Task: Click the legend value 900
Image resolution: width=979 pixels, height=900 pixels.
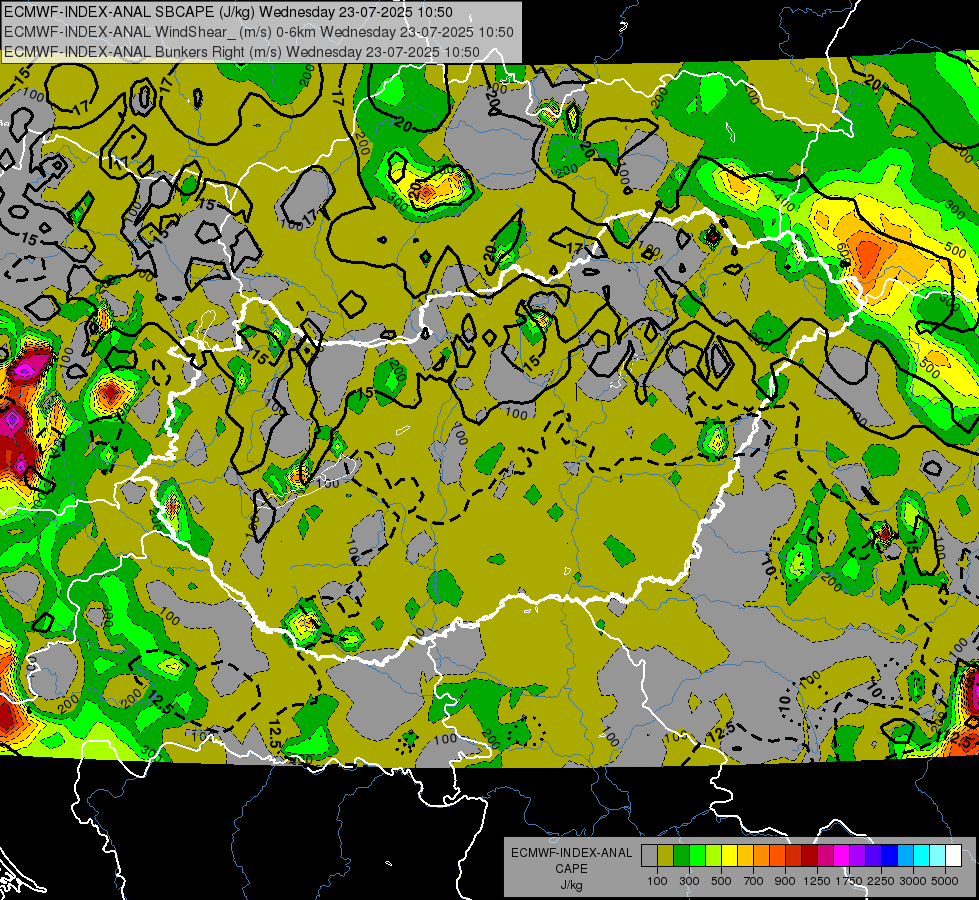Action: coord(785,881)
